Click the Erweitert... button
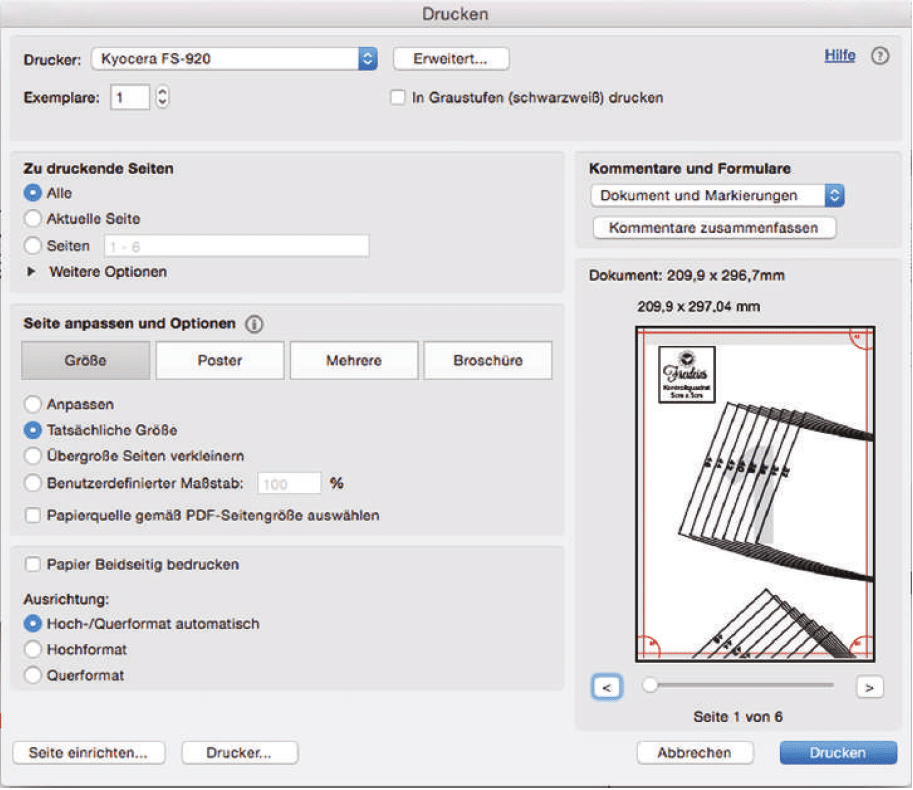The height and width of the screenshot is (790, 913). 451,59
